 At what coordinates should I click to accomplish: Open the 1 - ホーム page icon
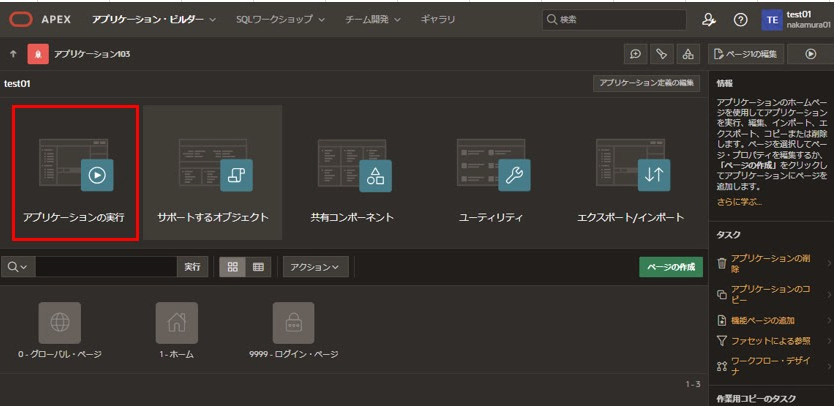[176, 322]
